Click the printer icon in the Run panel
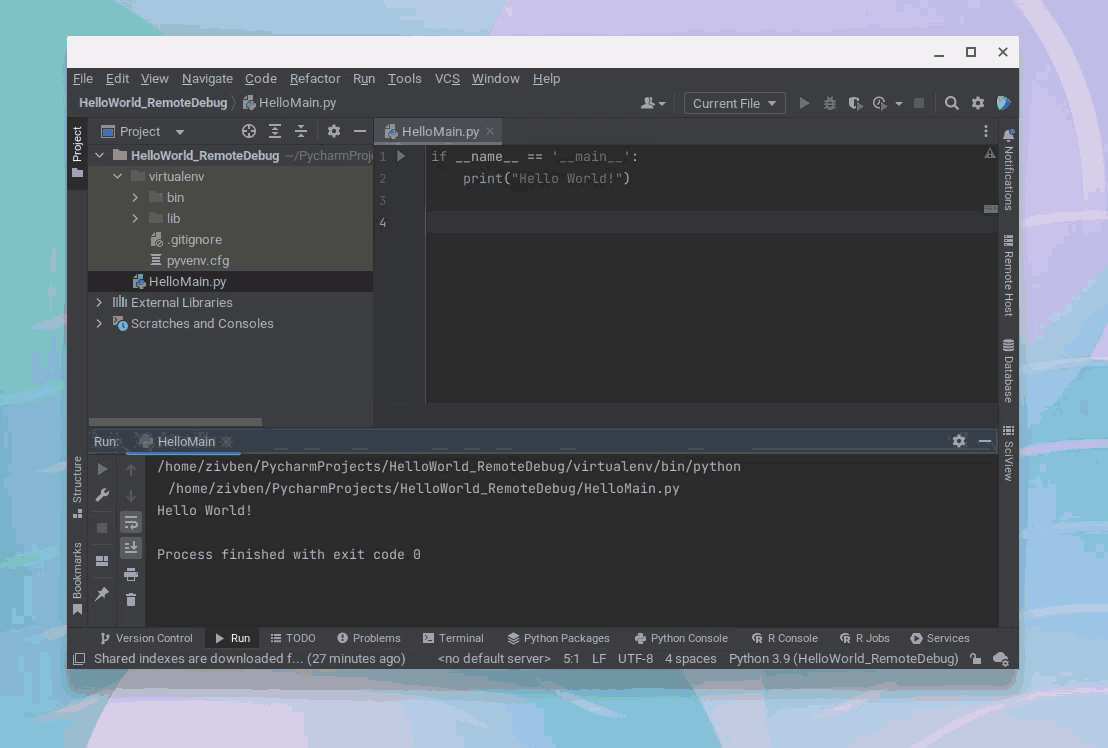 pos(131,574)
